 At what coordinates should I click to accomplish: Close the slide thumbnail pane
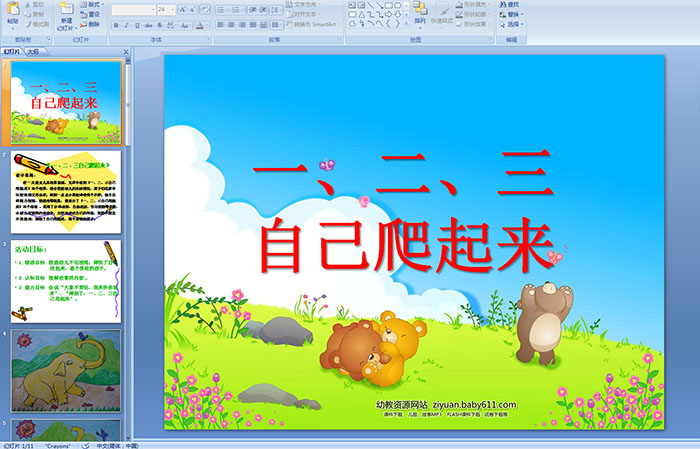[x=126, y=52]
